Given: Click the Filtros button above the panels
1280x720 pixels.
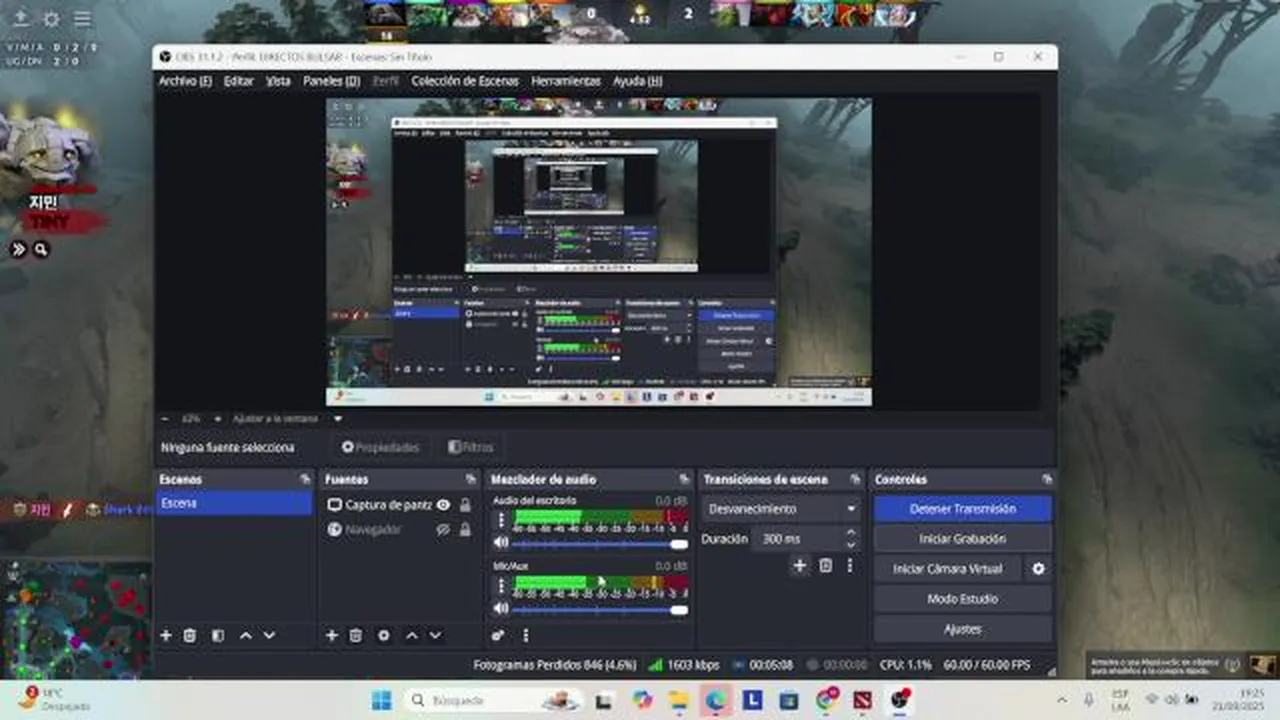Looking at the screenshot, I should pyautogui.click(x=470, y=448).
